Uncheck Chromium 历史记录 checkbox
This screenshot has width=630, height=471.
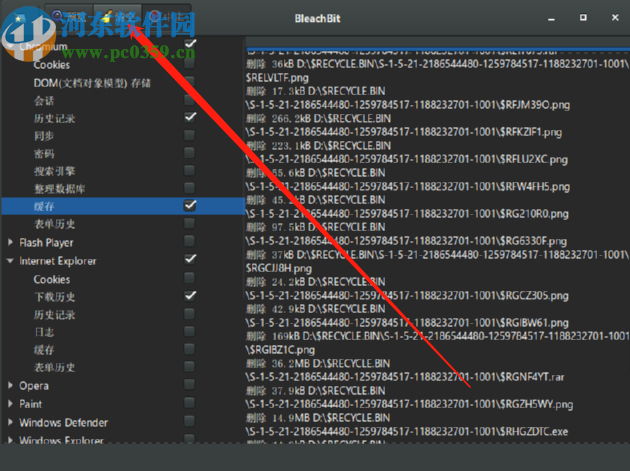click(x=190, y=117)
